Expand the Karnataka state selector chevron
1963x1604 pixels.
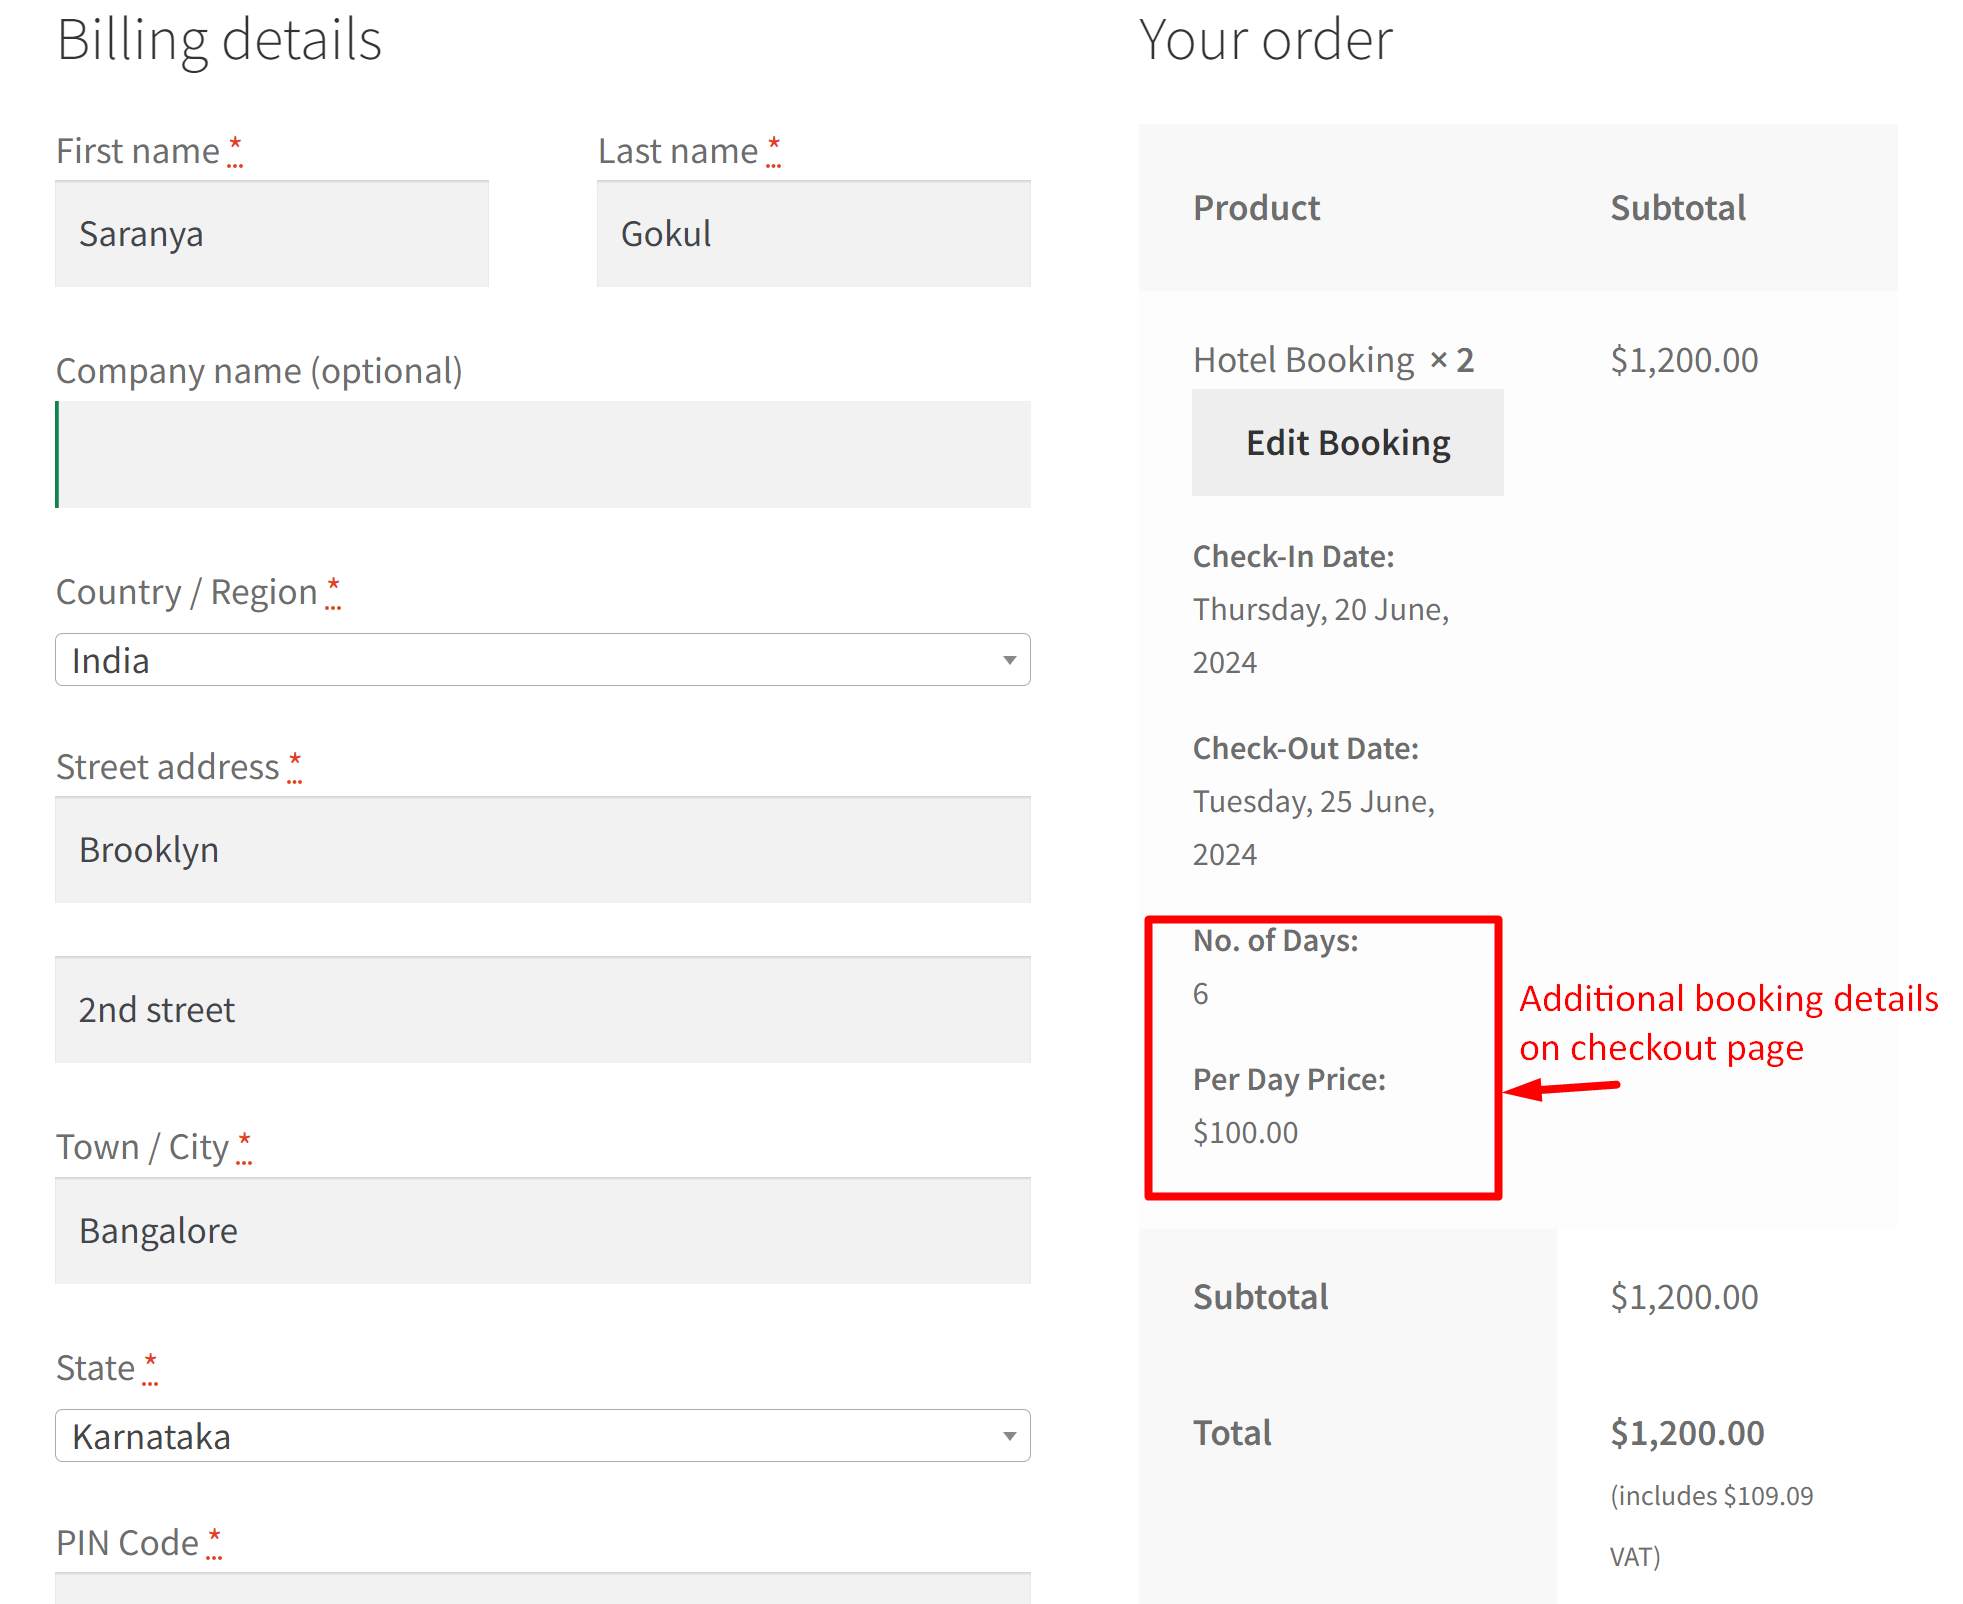[1008, 1436]
